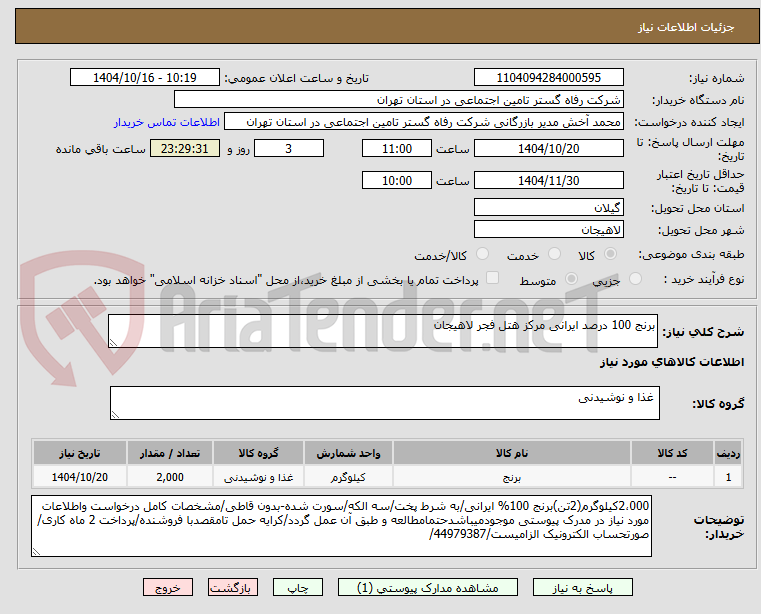
Task: Click the days remaining field showing 3
Action: 289,149
